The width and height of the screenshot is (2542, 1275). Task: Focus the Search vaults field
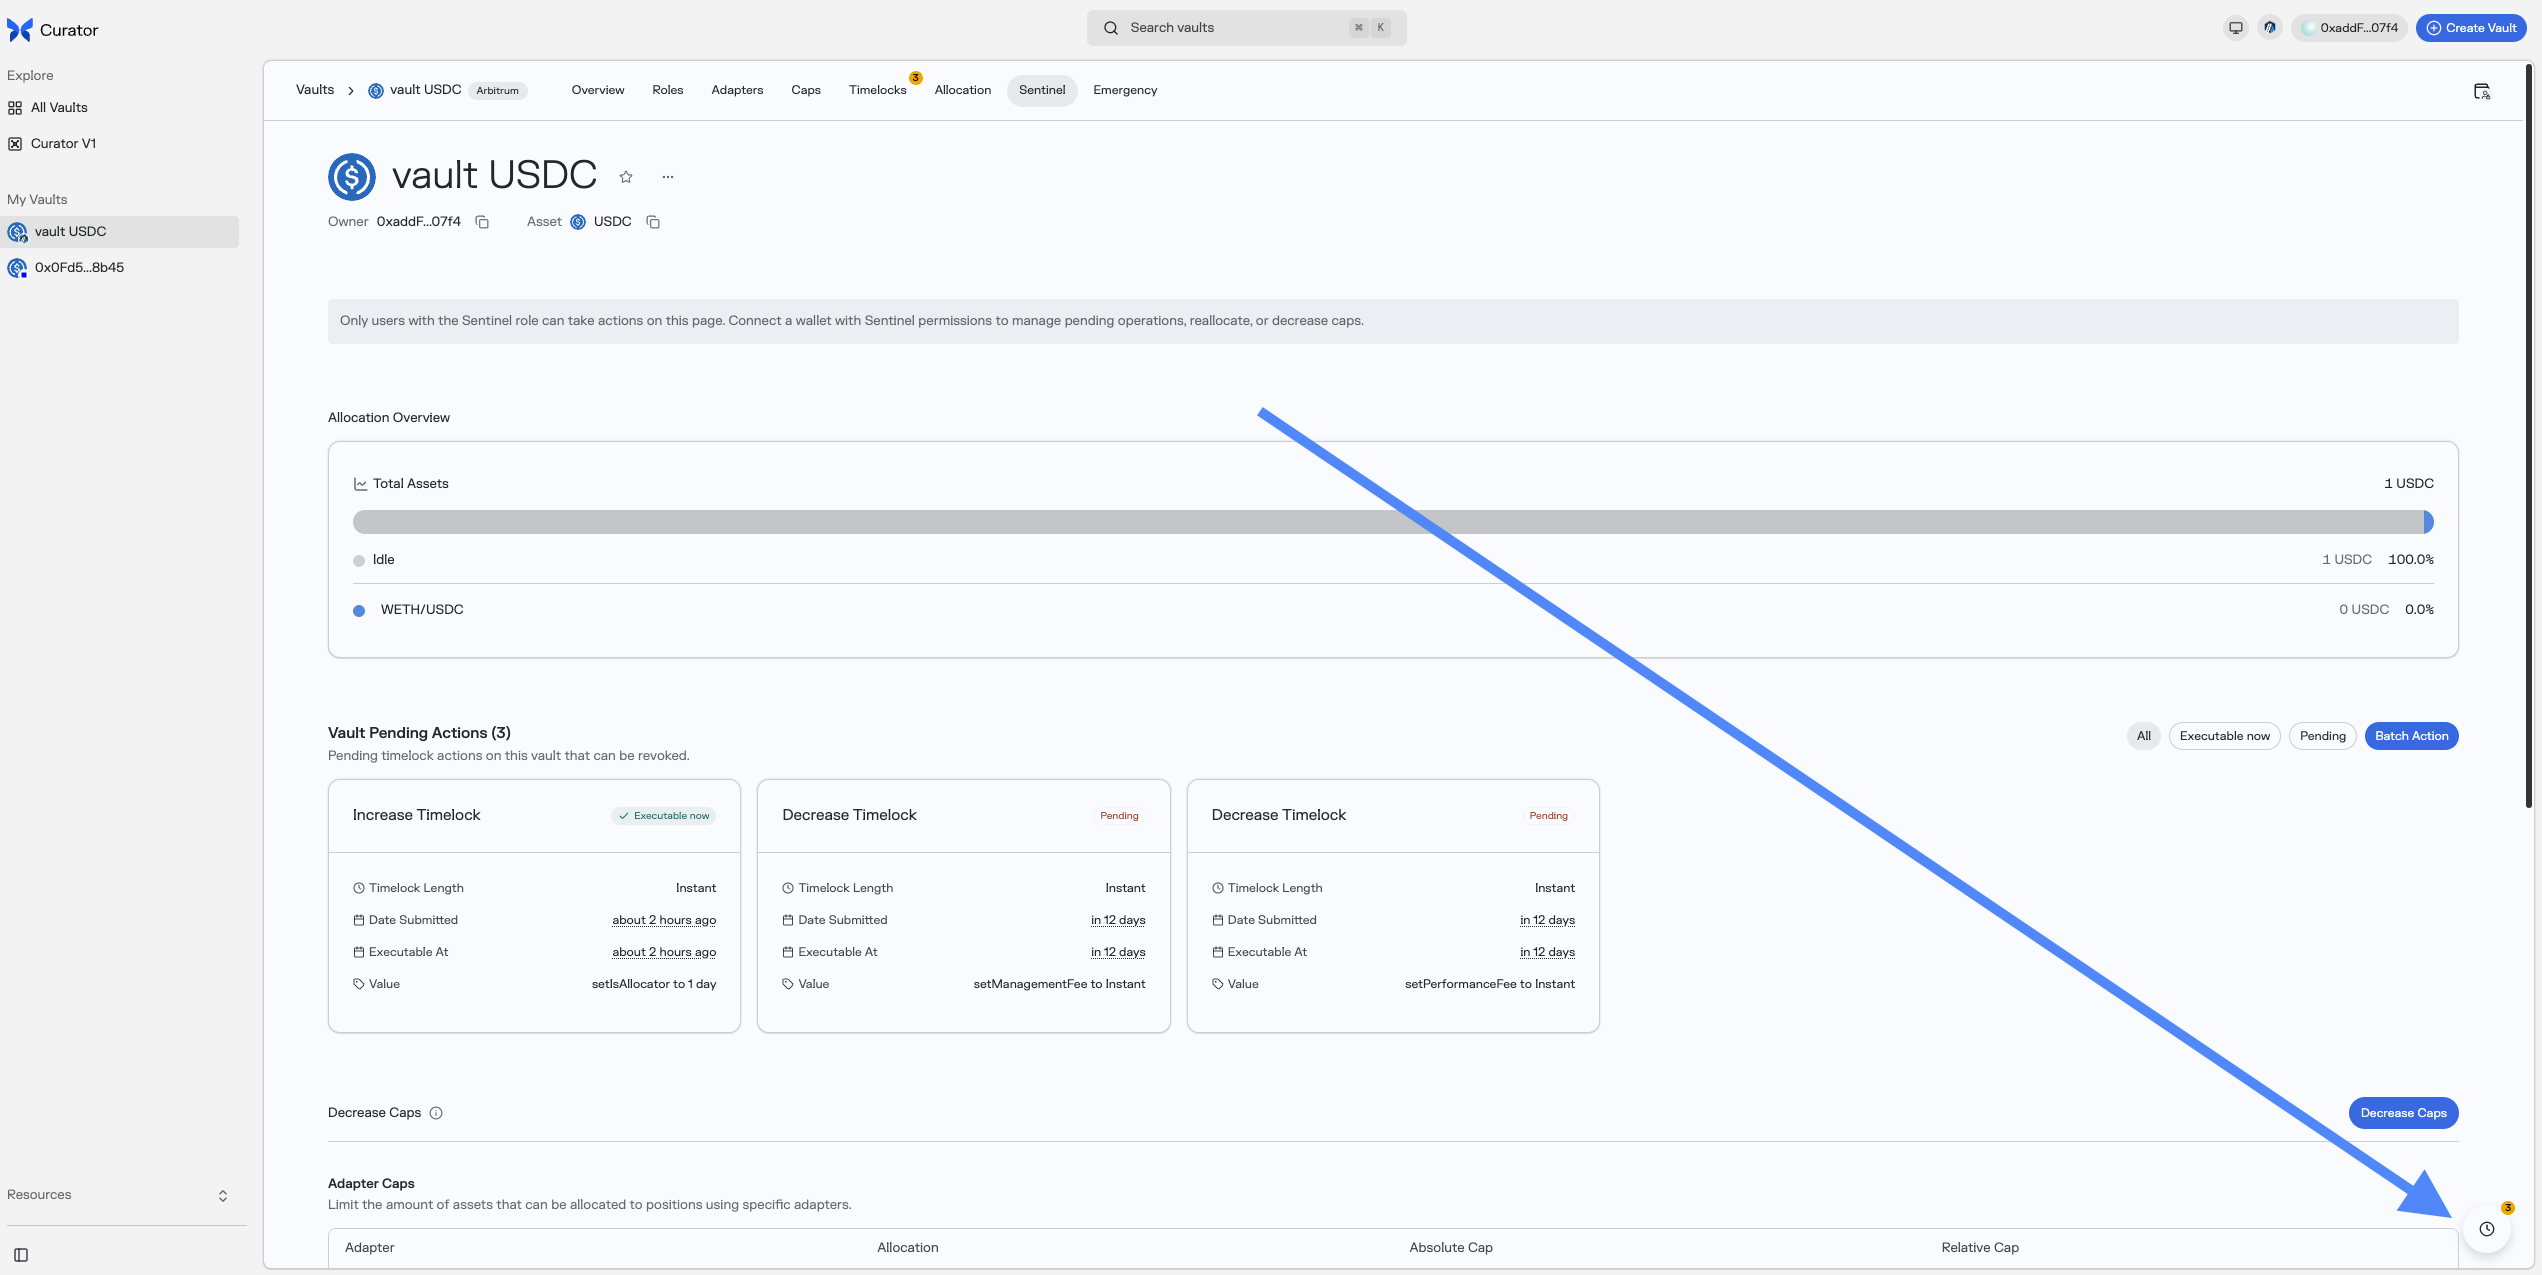(1246, 28)
